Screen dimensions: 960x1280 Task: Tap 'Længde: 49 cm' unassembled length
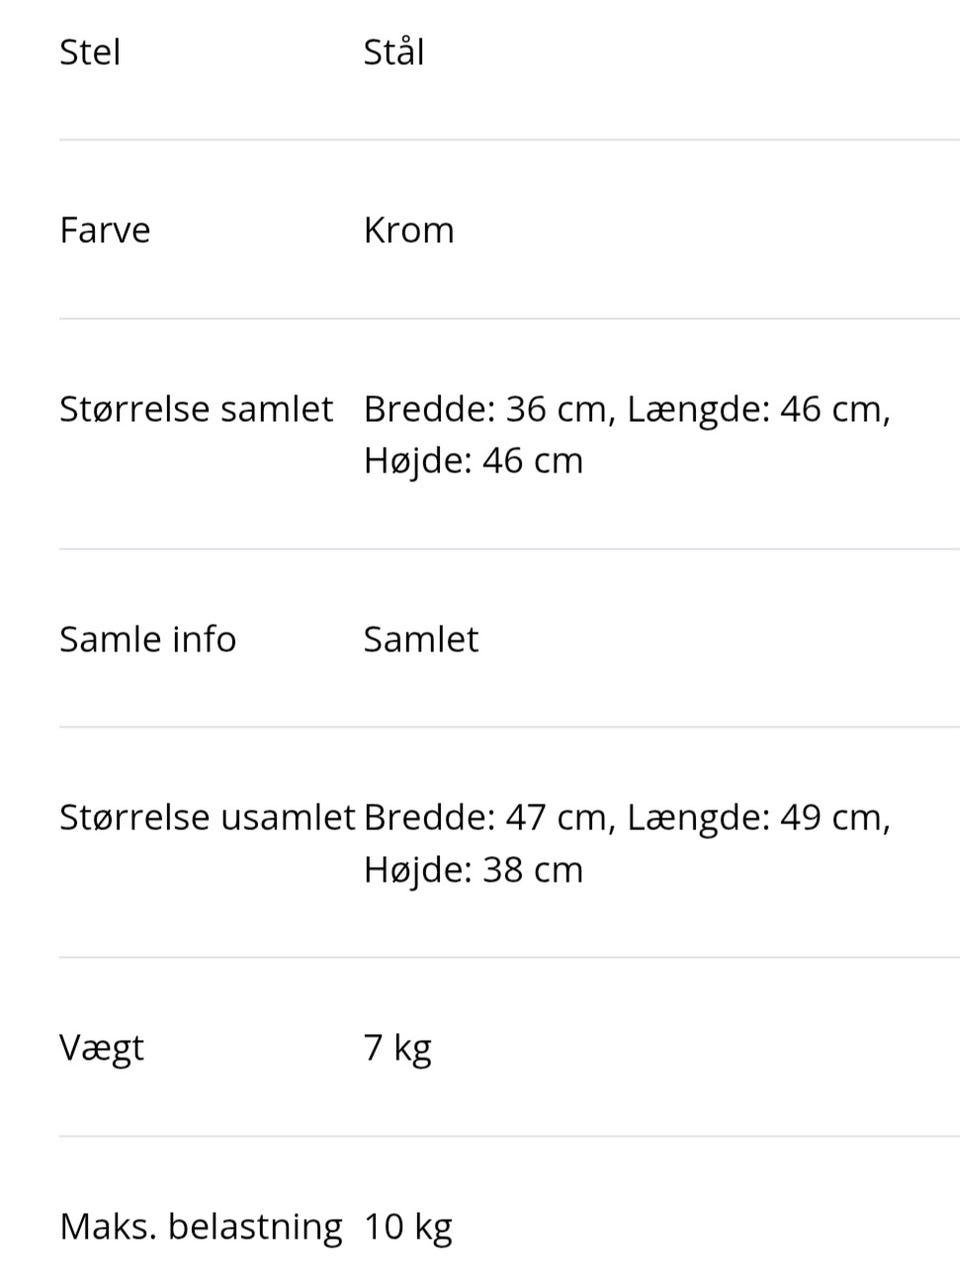click(x=757, y=818)
